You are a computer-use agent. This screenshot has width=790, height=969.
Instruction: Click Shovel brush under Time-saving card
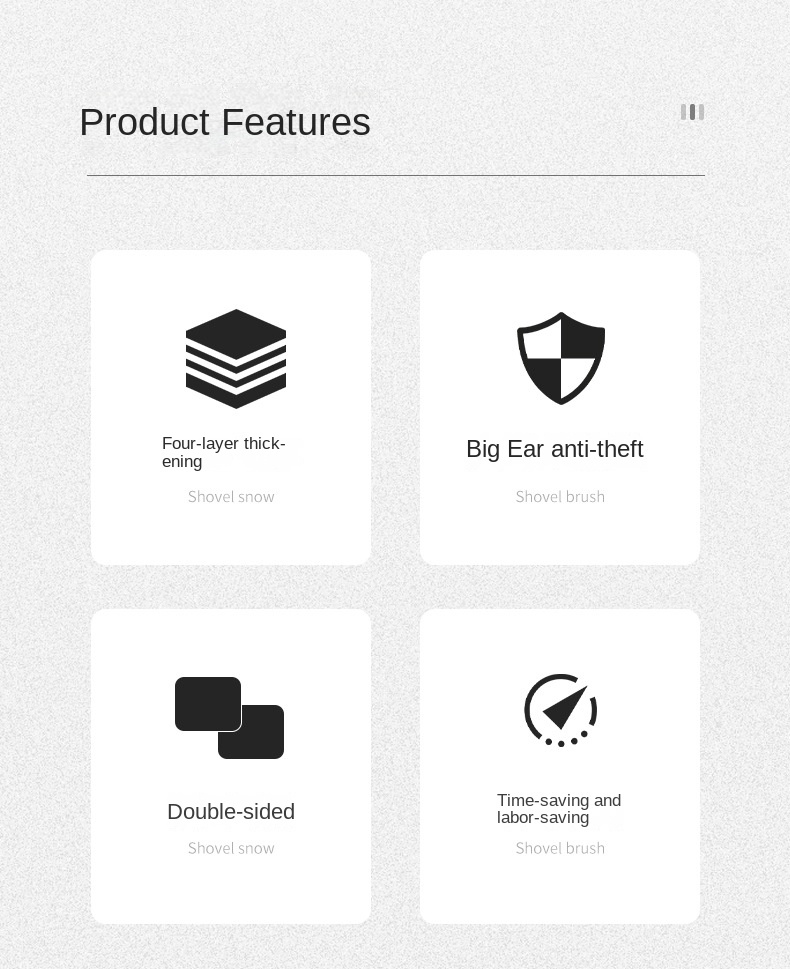560,848
